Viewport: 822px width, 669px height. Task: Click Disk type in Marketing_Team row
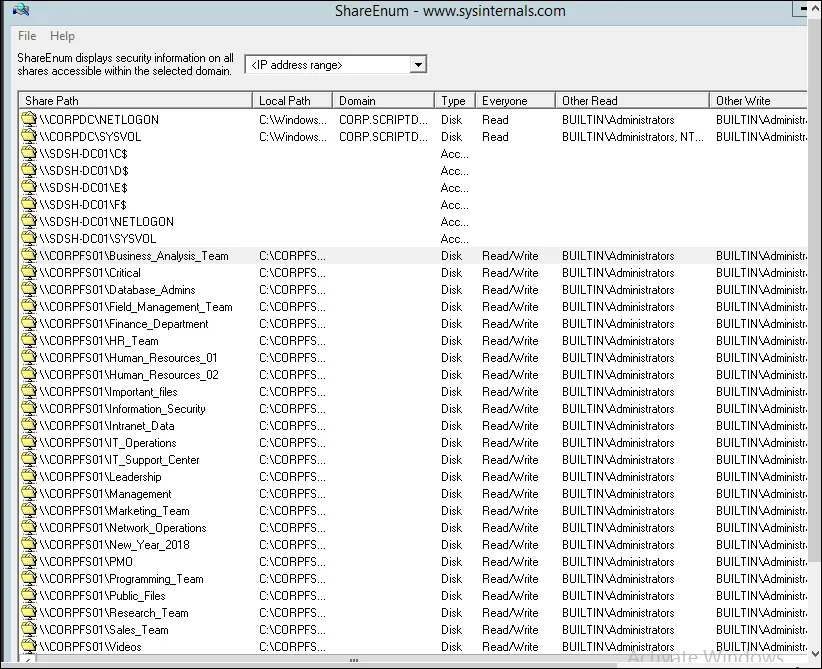click(451, 511)
